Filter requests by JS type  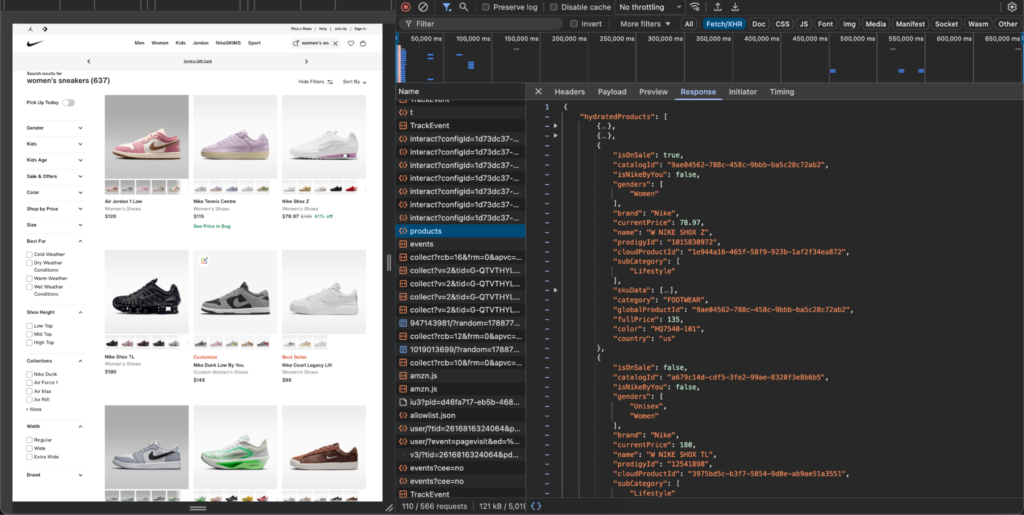803,23
